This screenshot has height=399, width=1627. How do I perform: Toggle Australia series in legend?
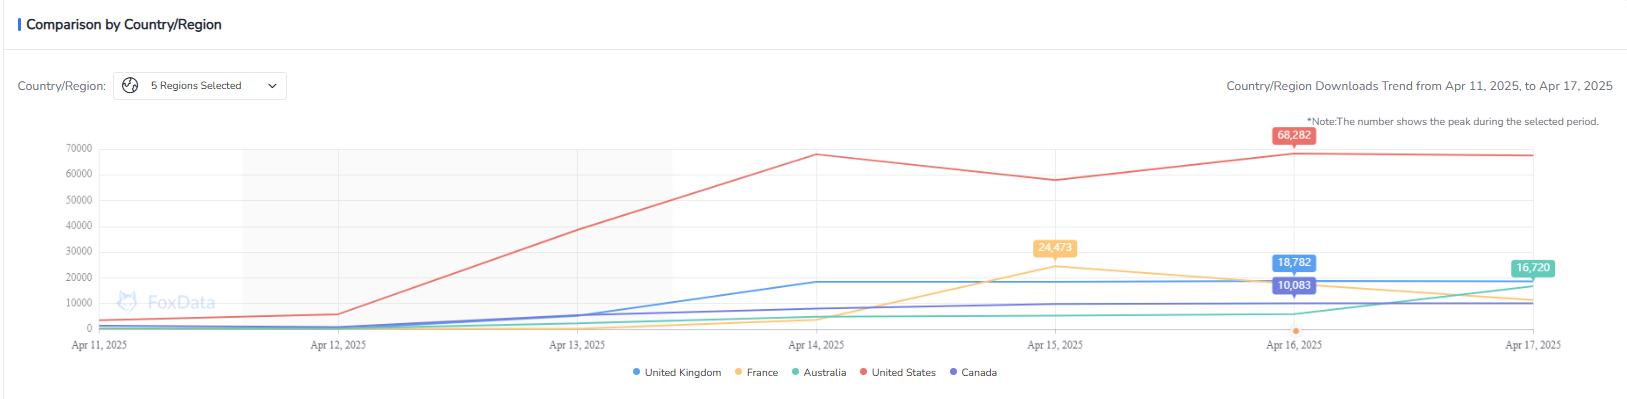pos(819,373)
